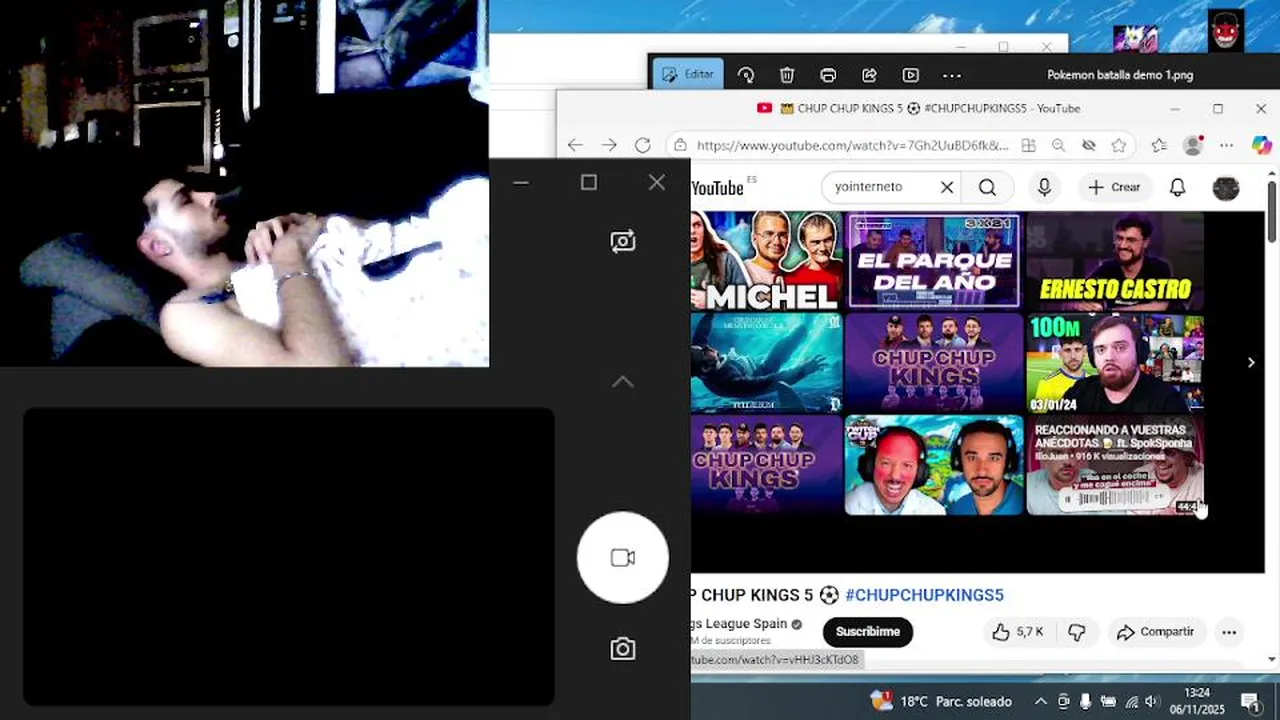Add page to favorites with star icon
The width and height of the screenshot is (1280, 720).
click(x=1119, y=145)
